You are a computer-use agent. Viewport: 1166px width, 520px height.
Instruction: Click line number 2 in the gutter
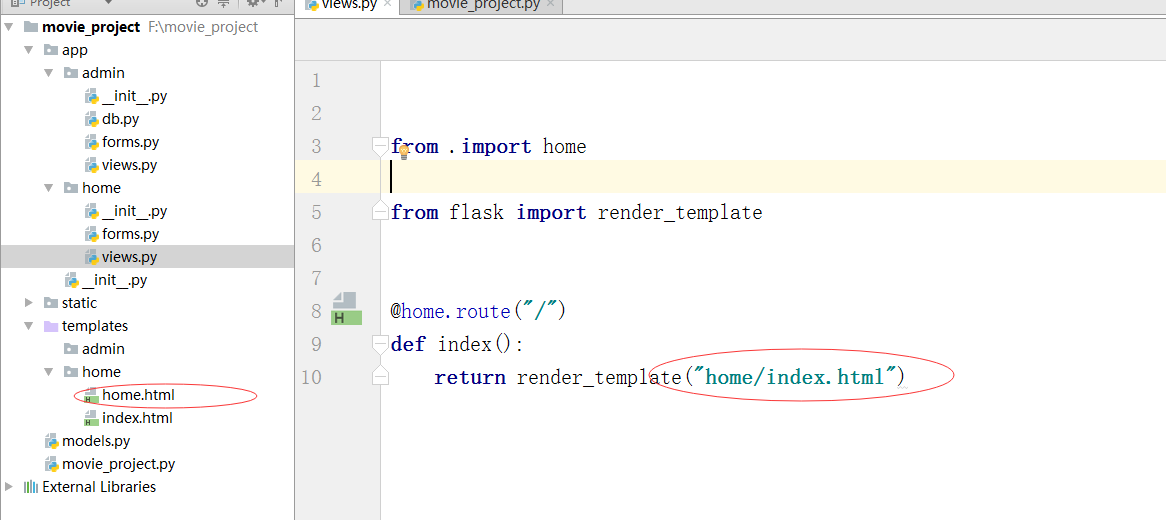pos(316,114)
